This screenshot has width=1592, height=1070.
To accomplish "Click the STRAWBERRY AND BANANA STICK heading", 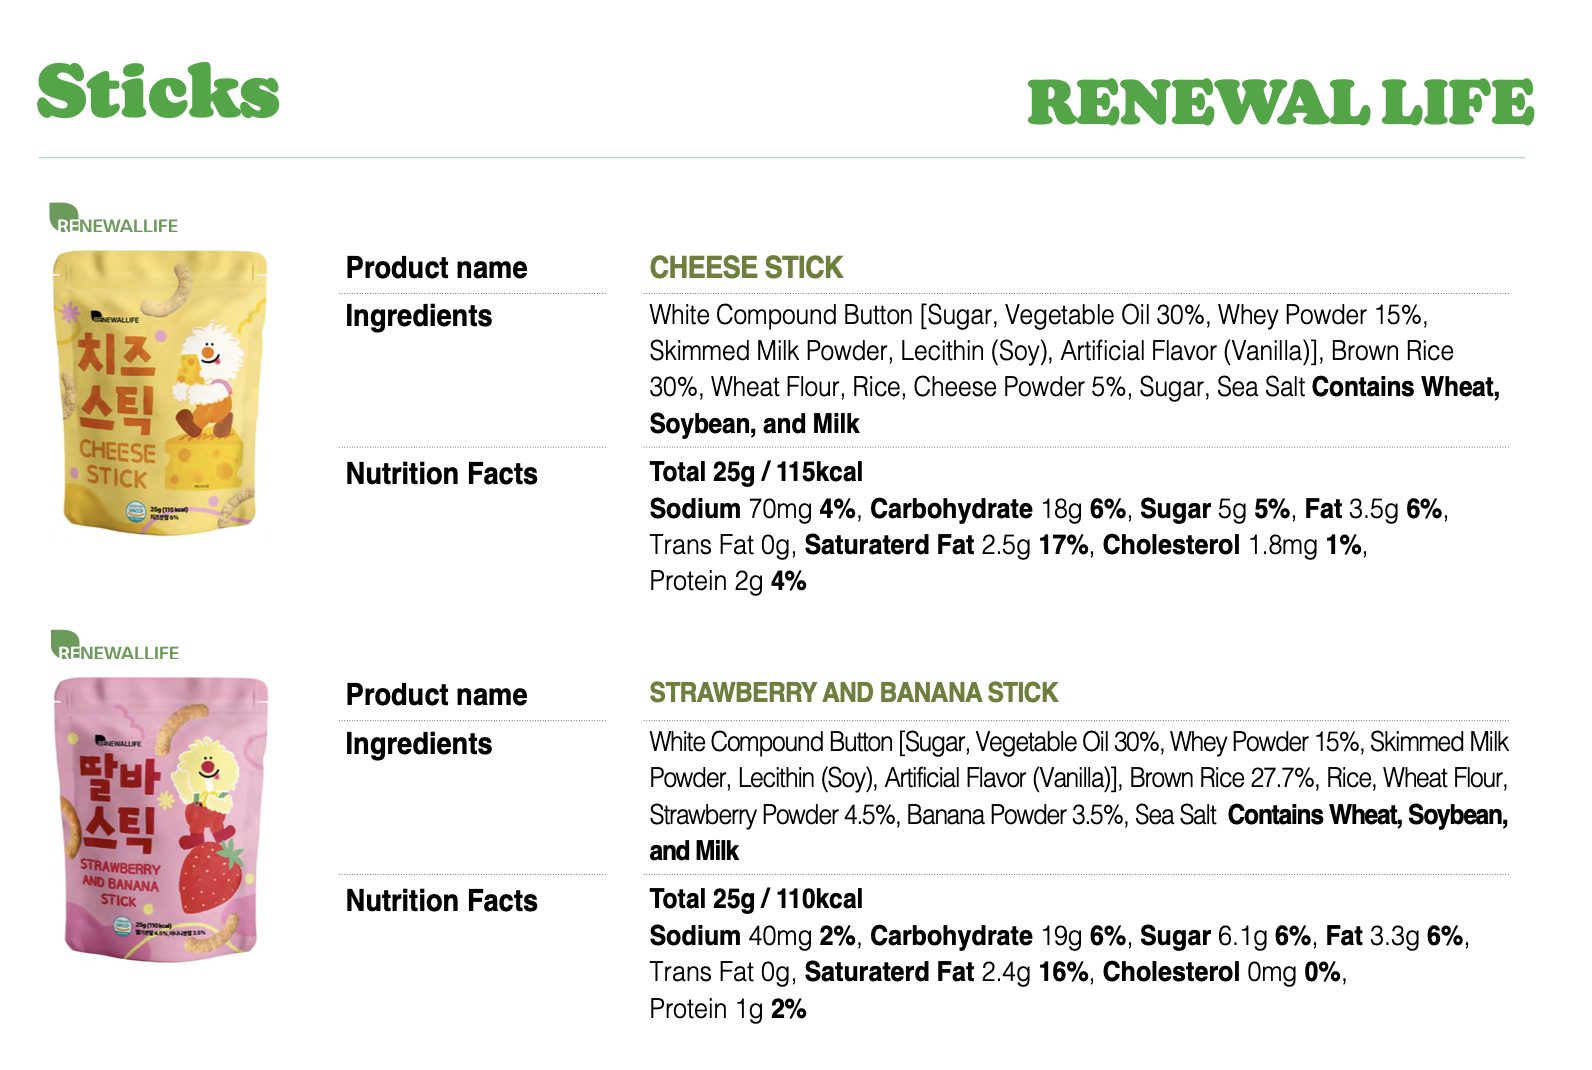I will coord(853,693).
